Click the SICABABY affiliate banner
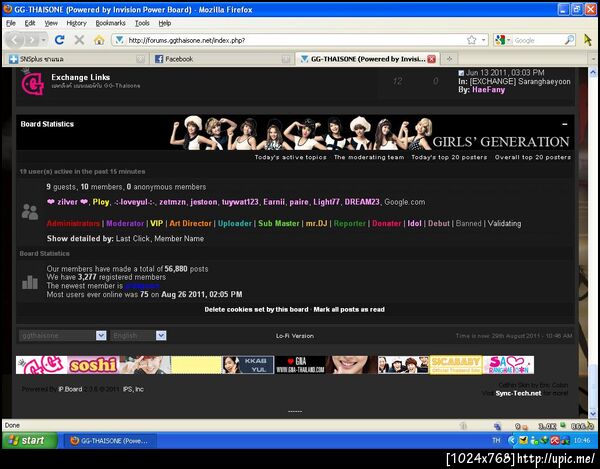 [x=456, y=365]
